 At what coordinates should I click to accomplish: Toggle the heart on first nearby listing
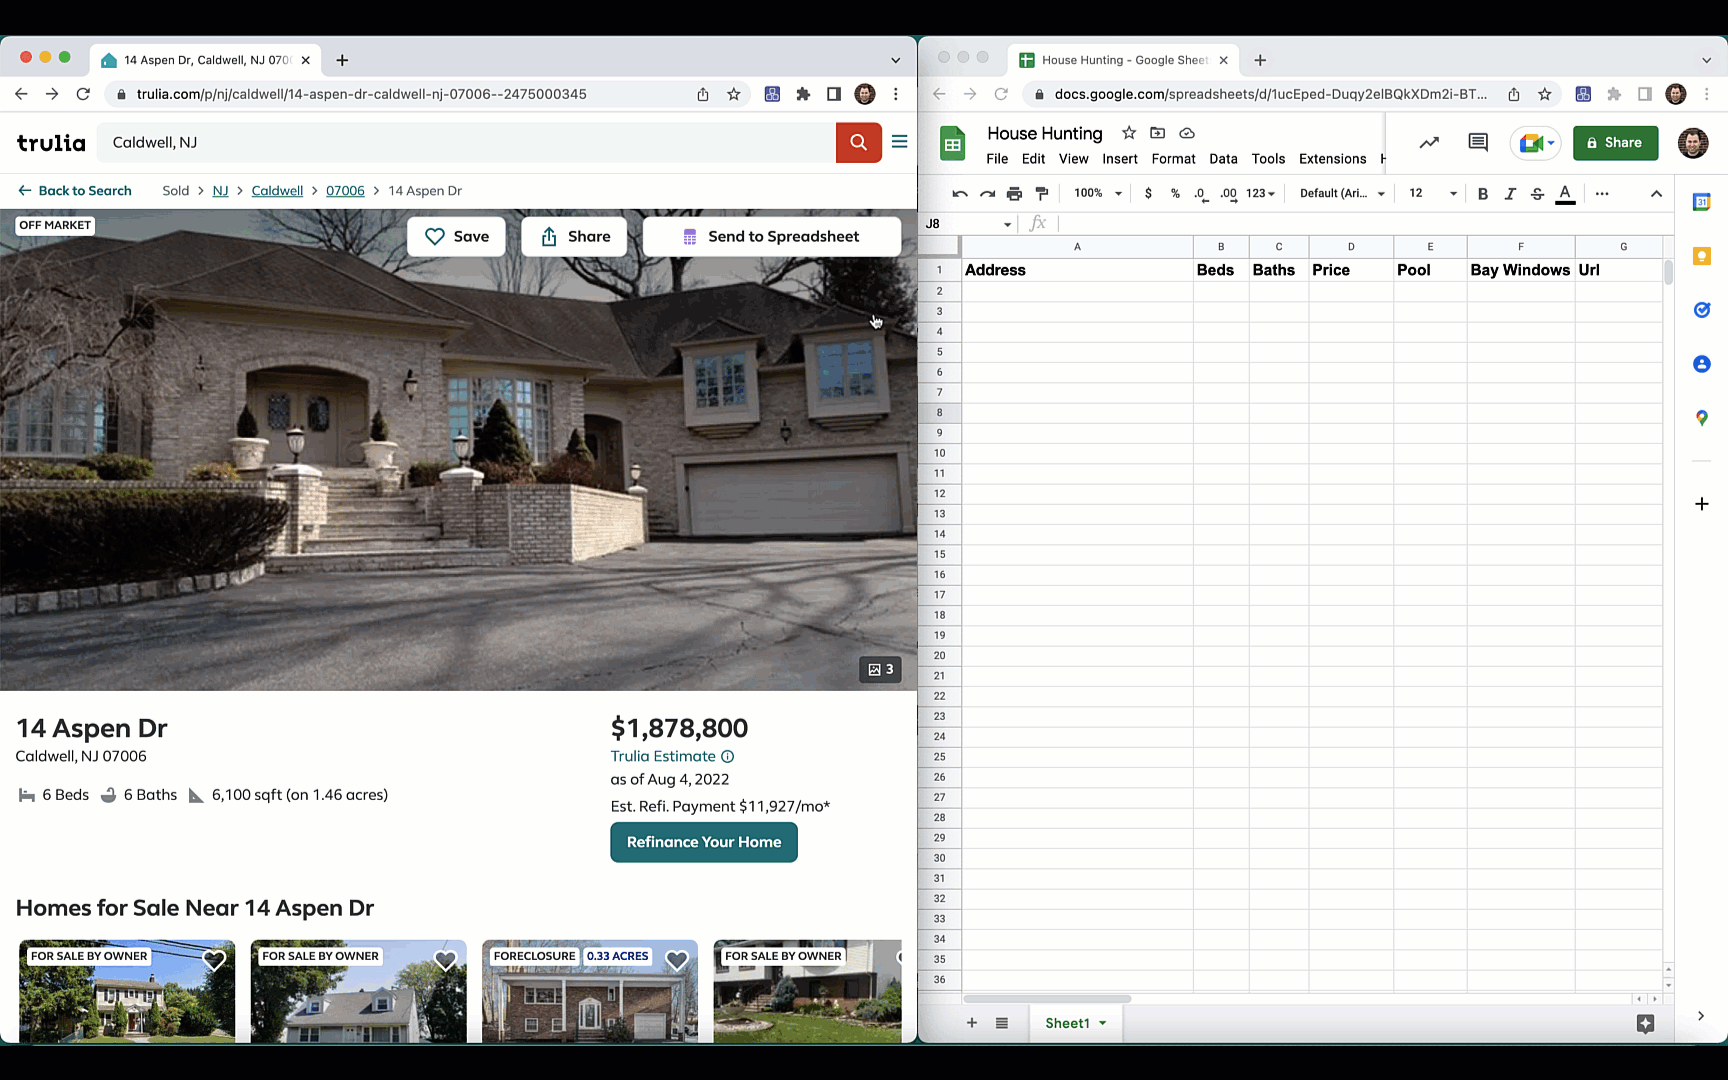[214, 960]
